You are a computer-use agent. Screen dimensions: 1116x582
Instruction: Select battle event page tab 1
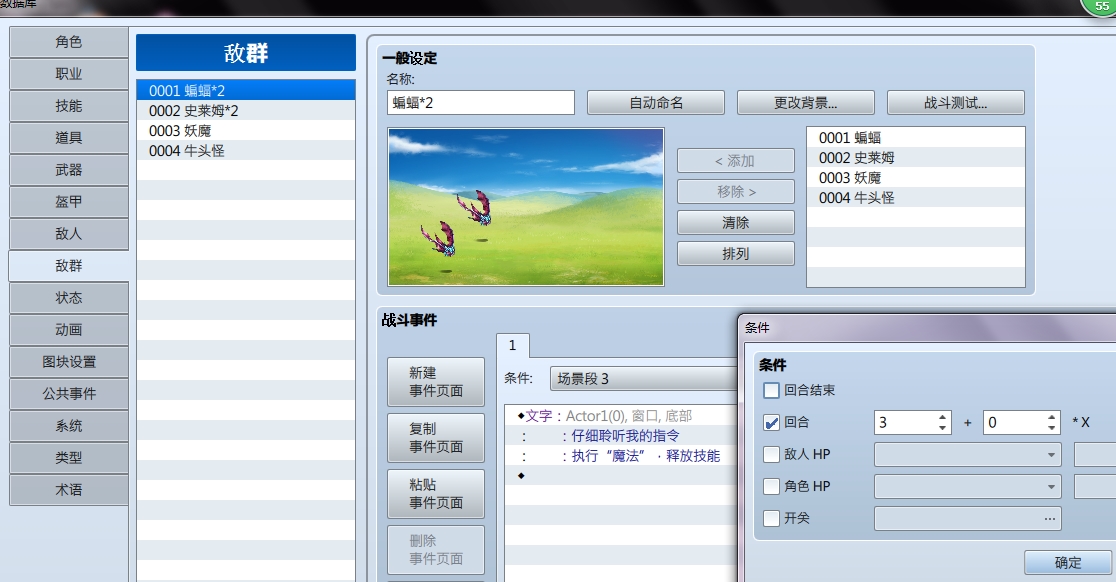[512, 345]
